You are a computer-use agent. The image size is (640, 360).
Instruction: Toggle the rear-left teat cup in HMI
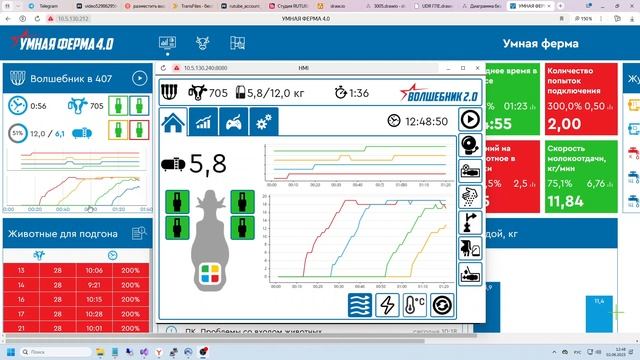[x=177, y=228]
